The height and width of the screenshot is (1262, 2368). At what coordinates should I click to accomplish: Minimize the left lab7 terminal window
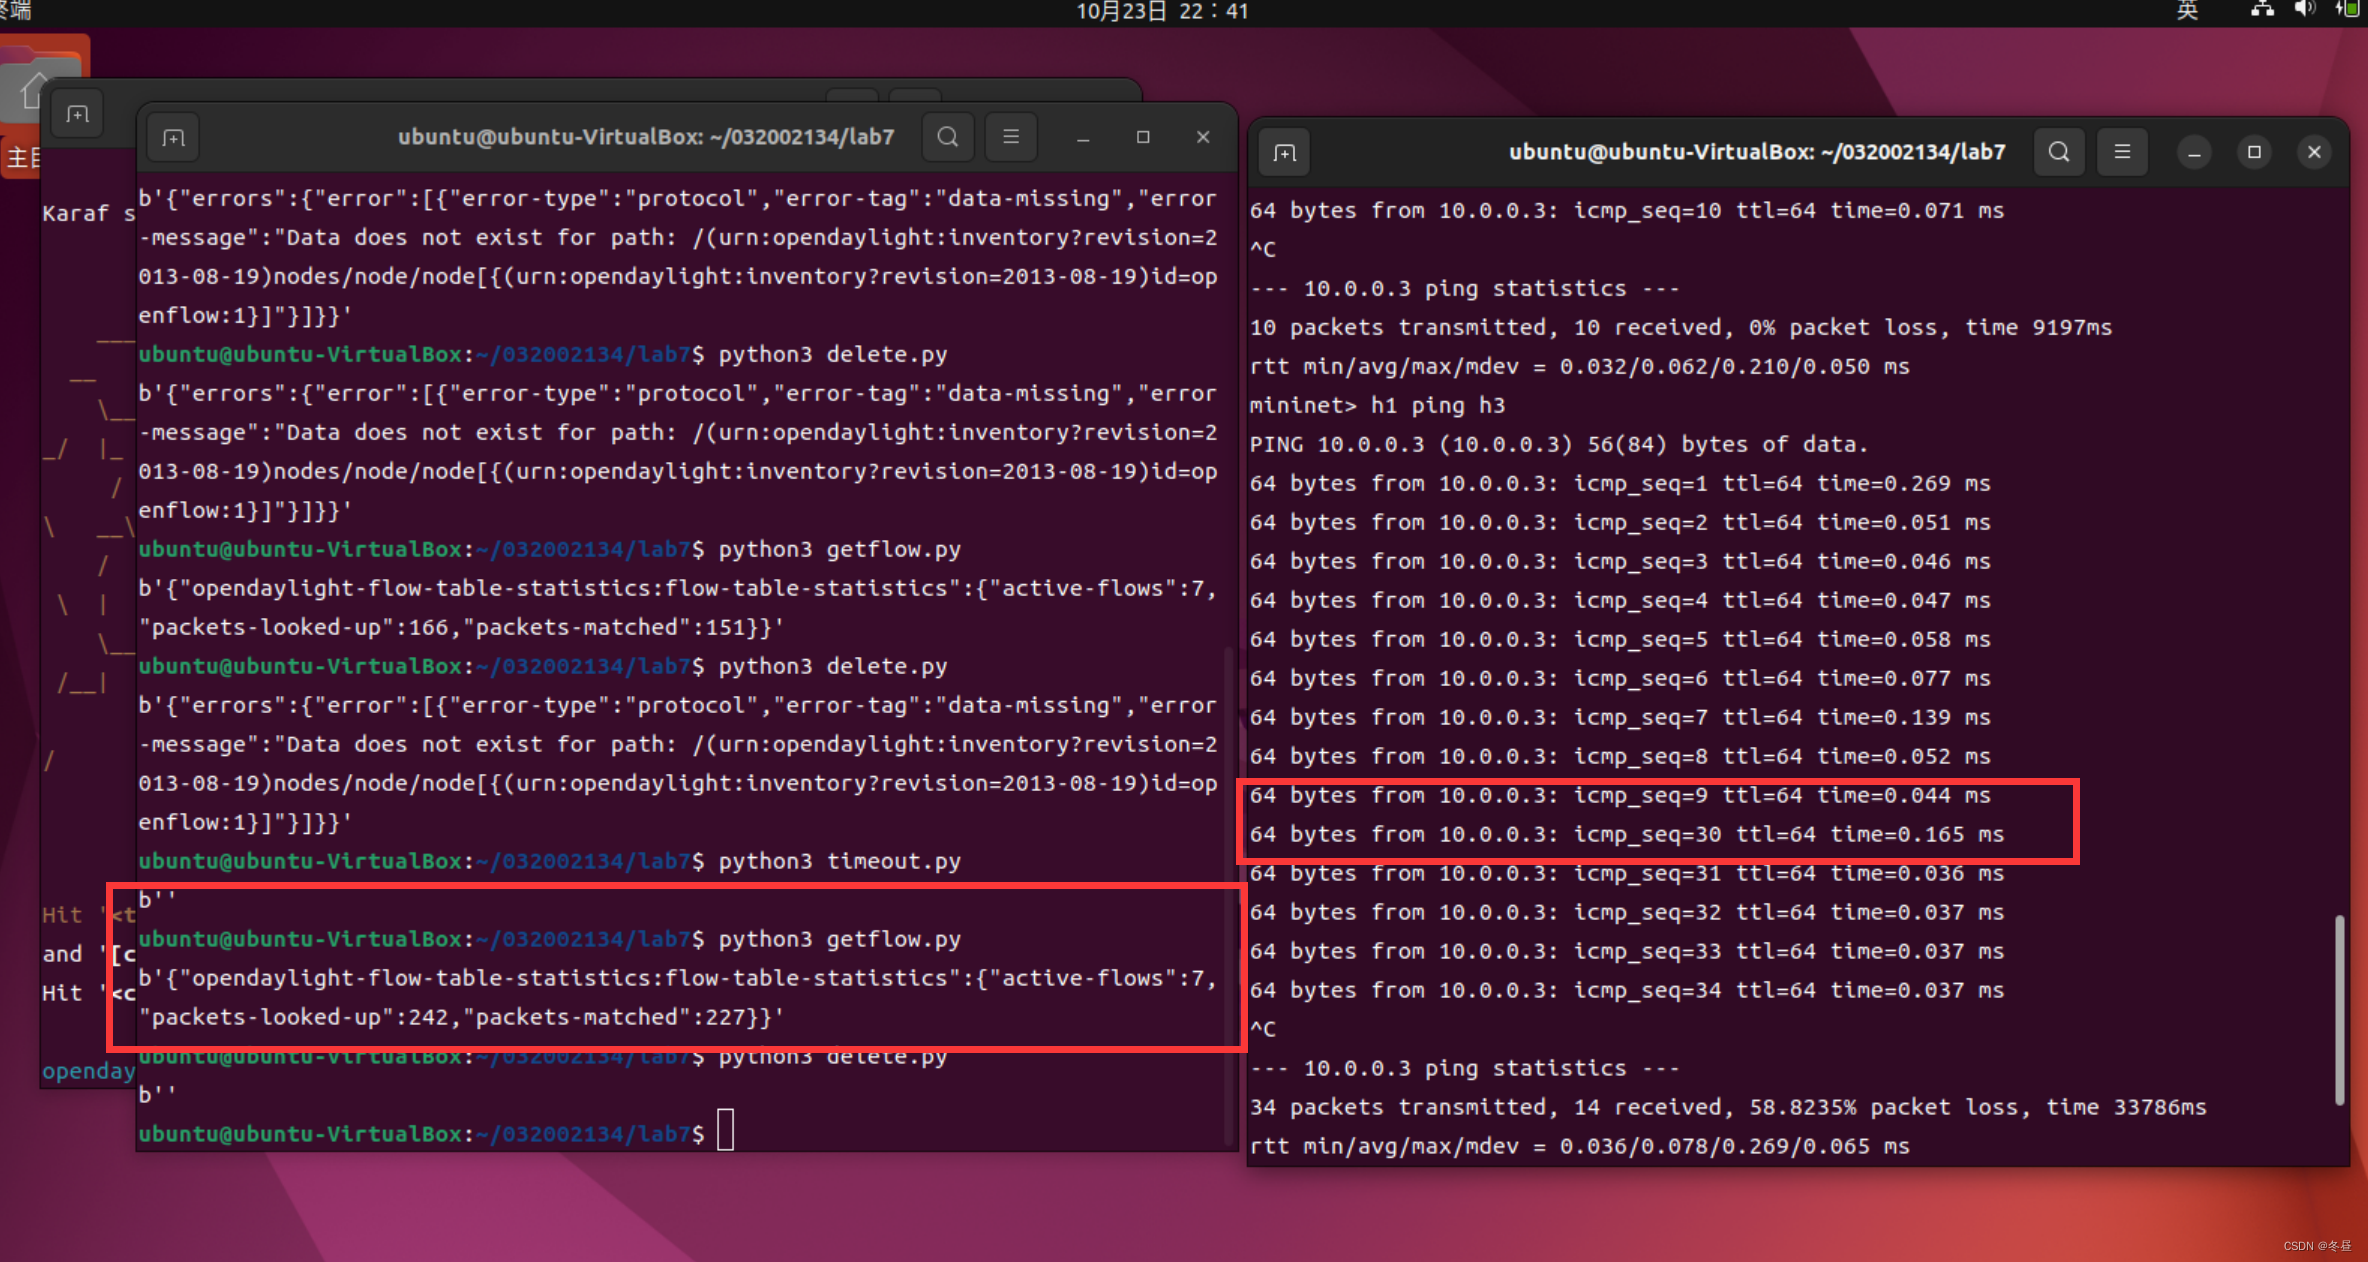tap(1083, 138)
